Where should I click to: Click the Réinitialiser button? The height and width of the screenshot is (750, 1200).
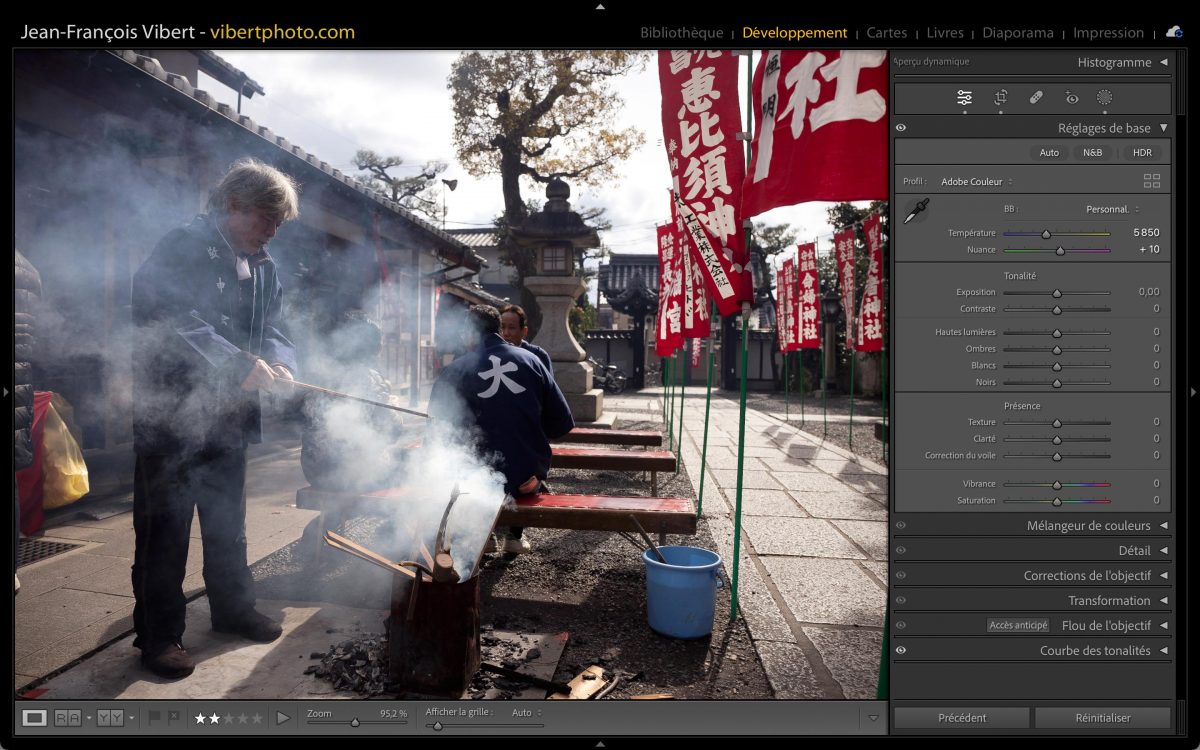pos(1102,717)
